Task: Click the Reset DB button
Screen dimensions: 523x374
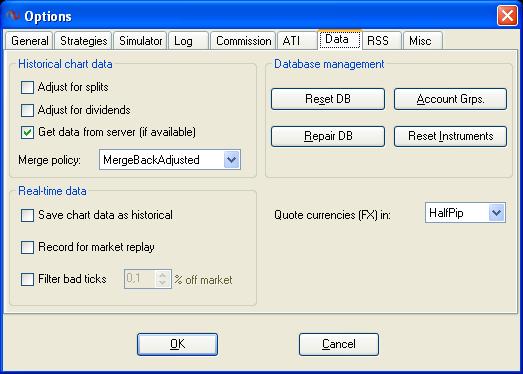Action: click(x=328, y=99)
